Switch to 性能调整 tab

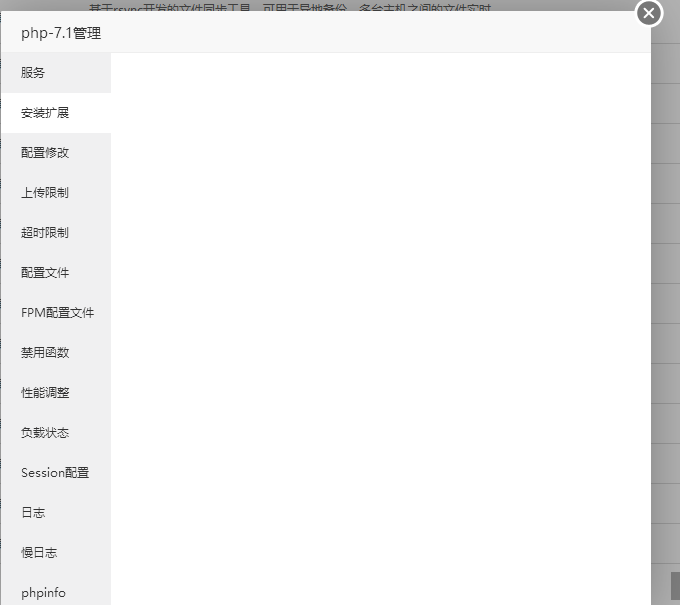tap(56, 392)
